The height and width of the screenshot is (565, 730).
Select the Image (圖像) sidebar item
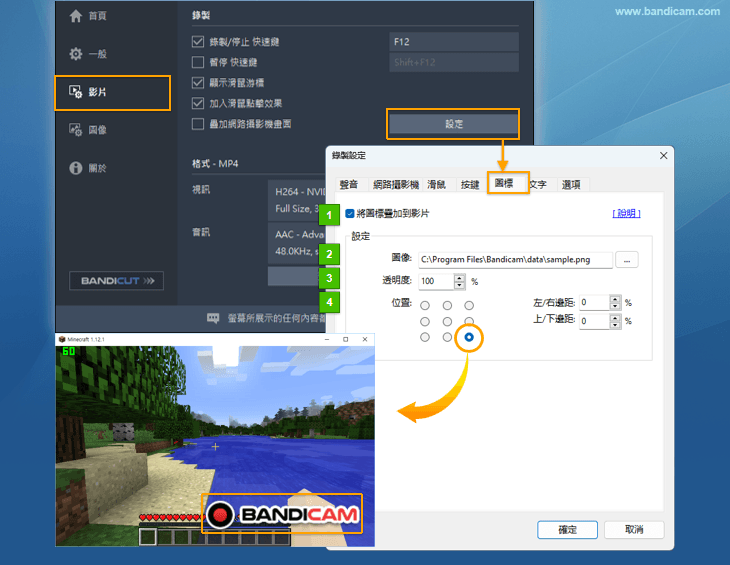(x=88, y=130)
